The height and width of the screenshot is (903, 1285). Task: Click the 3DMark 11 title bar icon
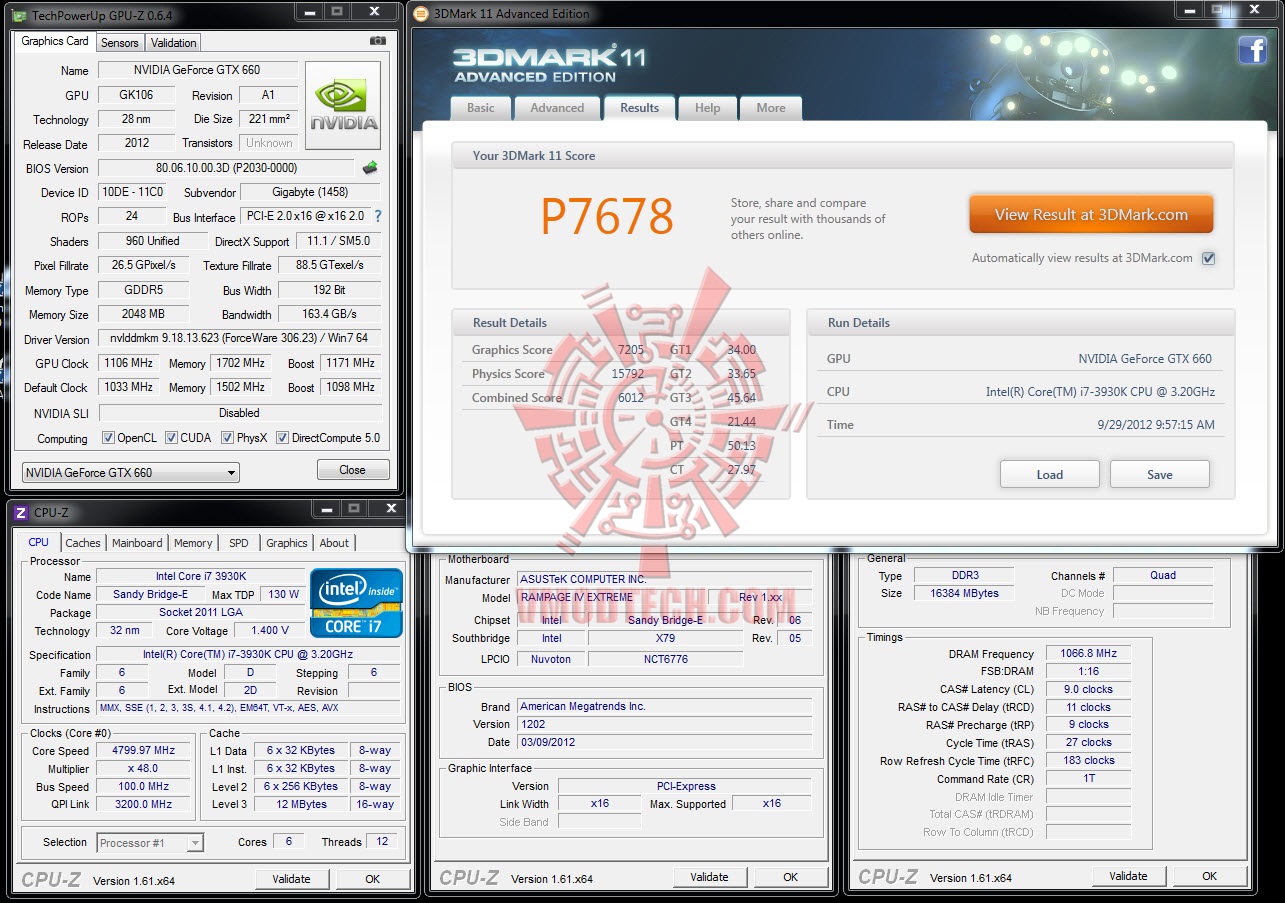click(x=420, y=14)
